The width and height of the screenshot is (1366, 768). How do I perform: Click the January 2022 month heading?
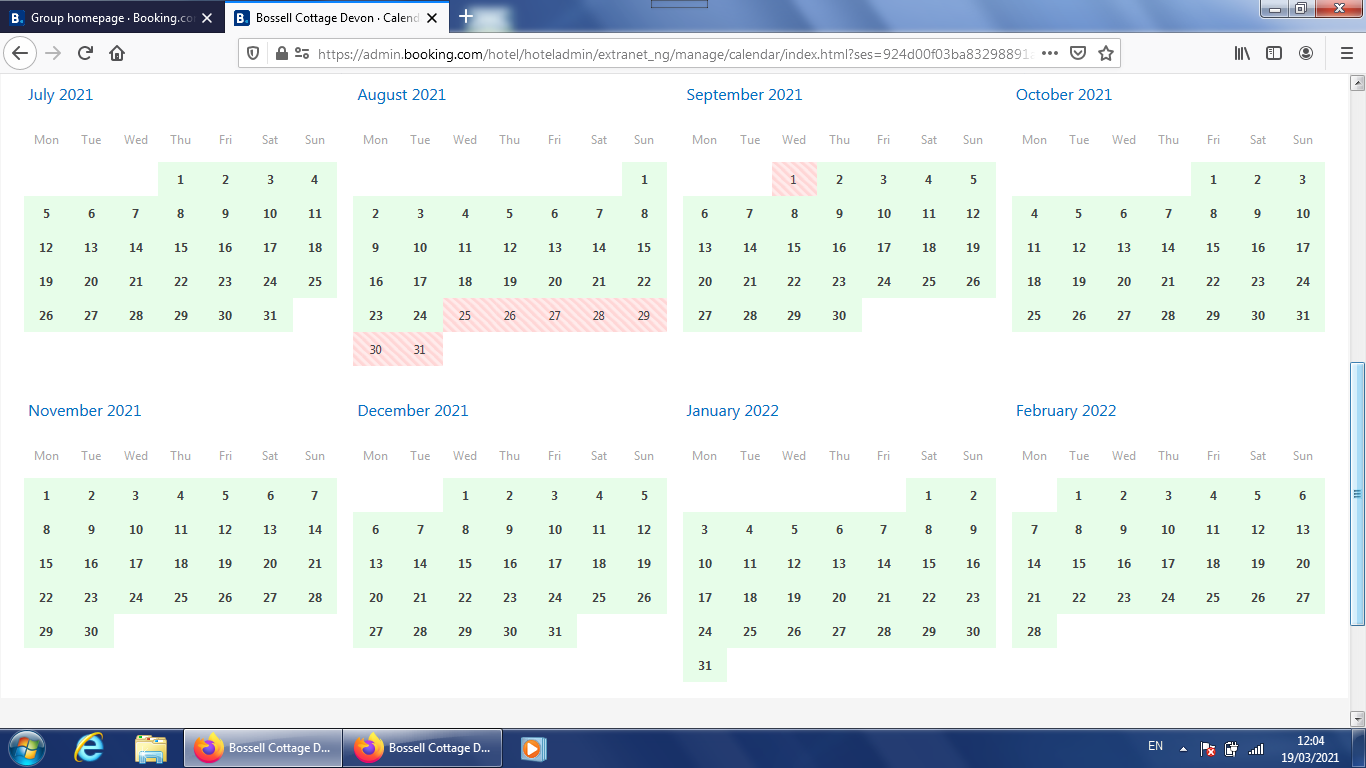[732, 411]
